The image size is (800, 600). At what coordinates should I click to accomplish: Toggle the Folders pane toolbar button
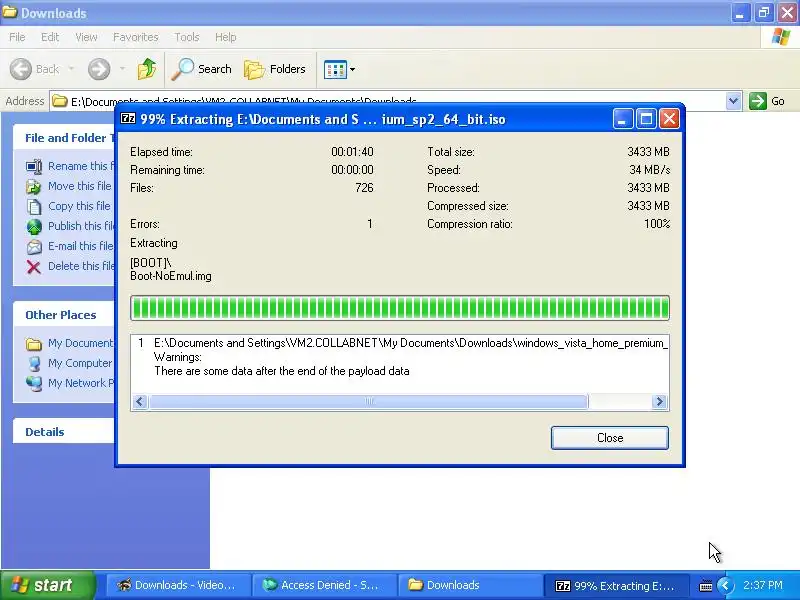click(x=275, y=69)
